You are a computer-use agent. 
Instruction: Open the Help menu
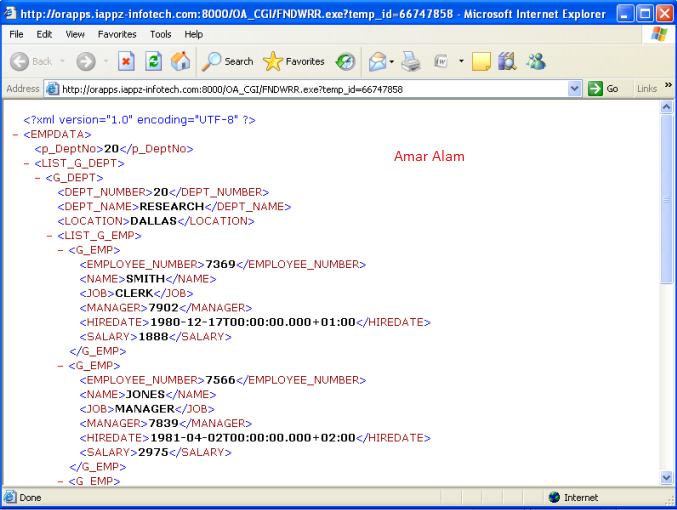(193, 34)
